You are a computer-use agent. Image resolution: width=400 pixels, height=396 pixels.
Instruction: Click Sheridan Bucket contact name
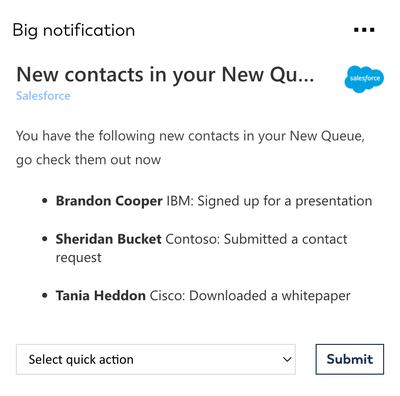click(108, 239)
